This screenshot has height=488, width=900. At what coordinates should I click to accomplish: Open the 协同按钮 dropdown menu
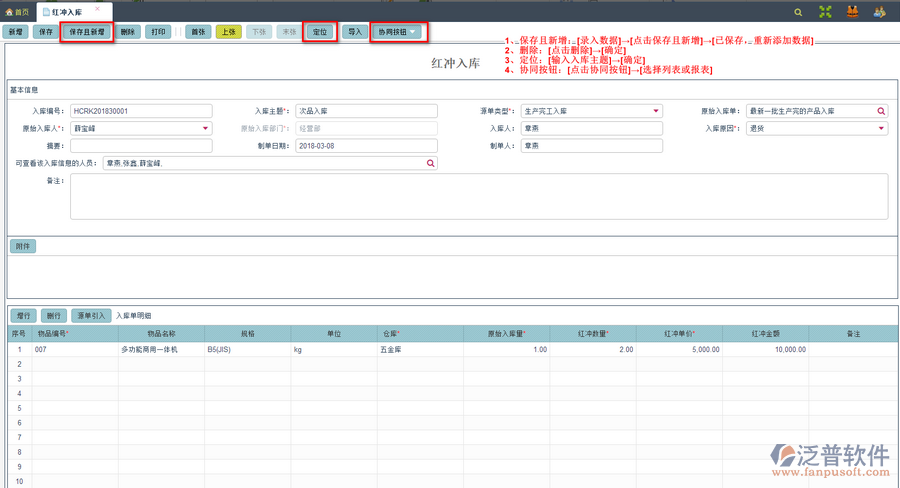(x=398, y=32)
